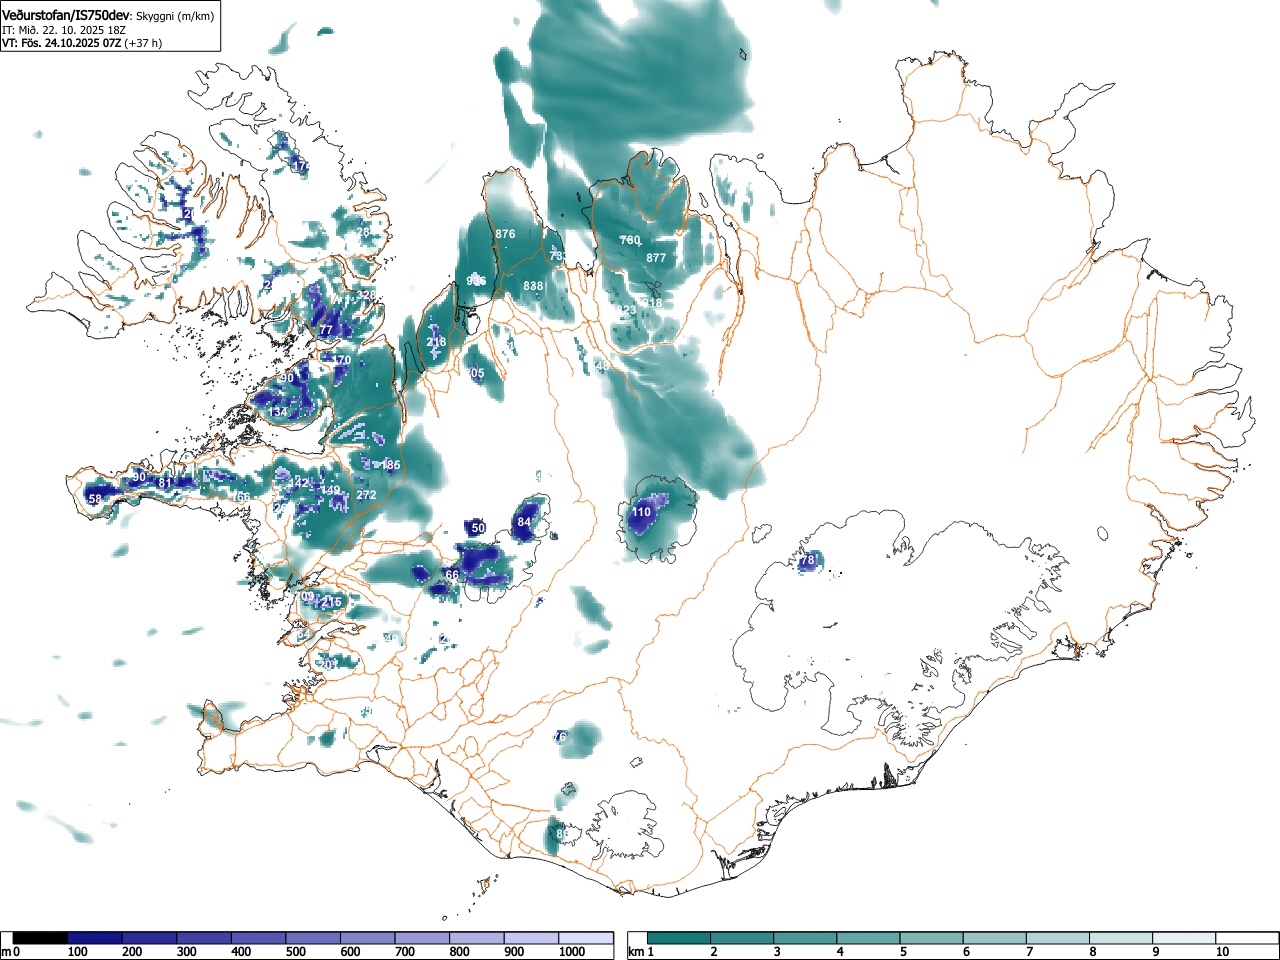Choose the 5–6 km teal legend swatch
The height and width of the screenshot is (960, 1280).
click(932, 938)
